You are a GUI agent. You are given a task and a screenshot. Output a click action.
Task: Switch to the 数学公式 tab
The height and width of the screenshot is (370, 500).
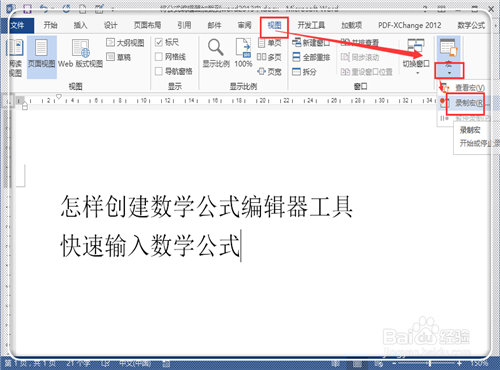tap(471, 25)
